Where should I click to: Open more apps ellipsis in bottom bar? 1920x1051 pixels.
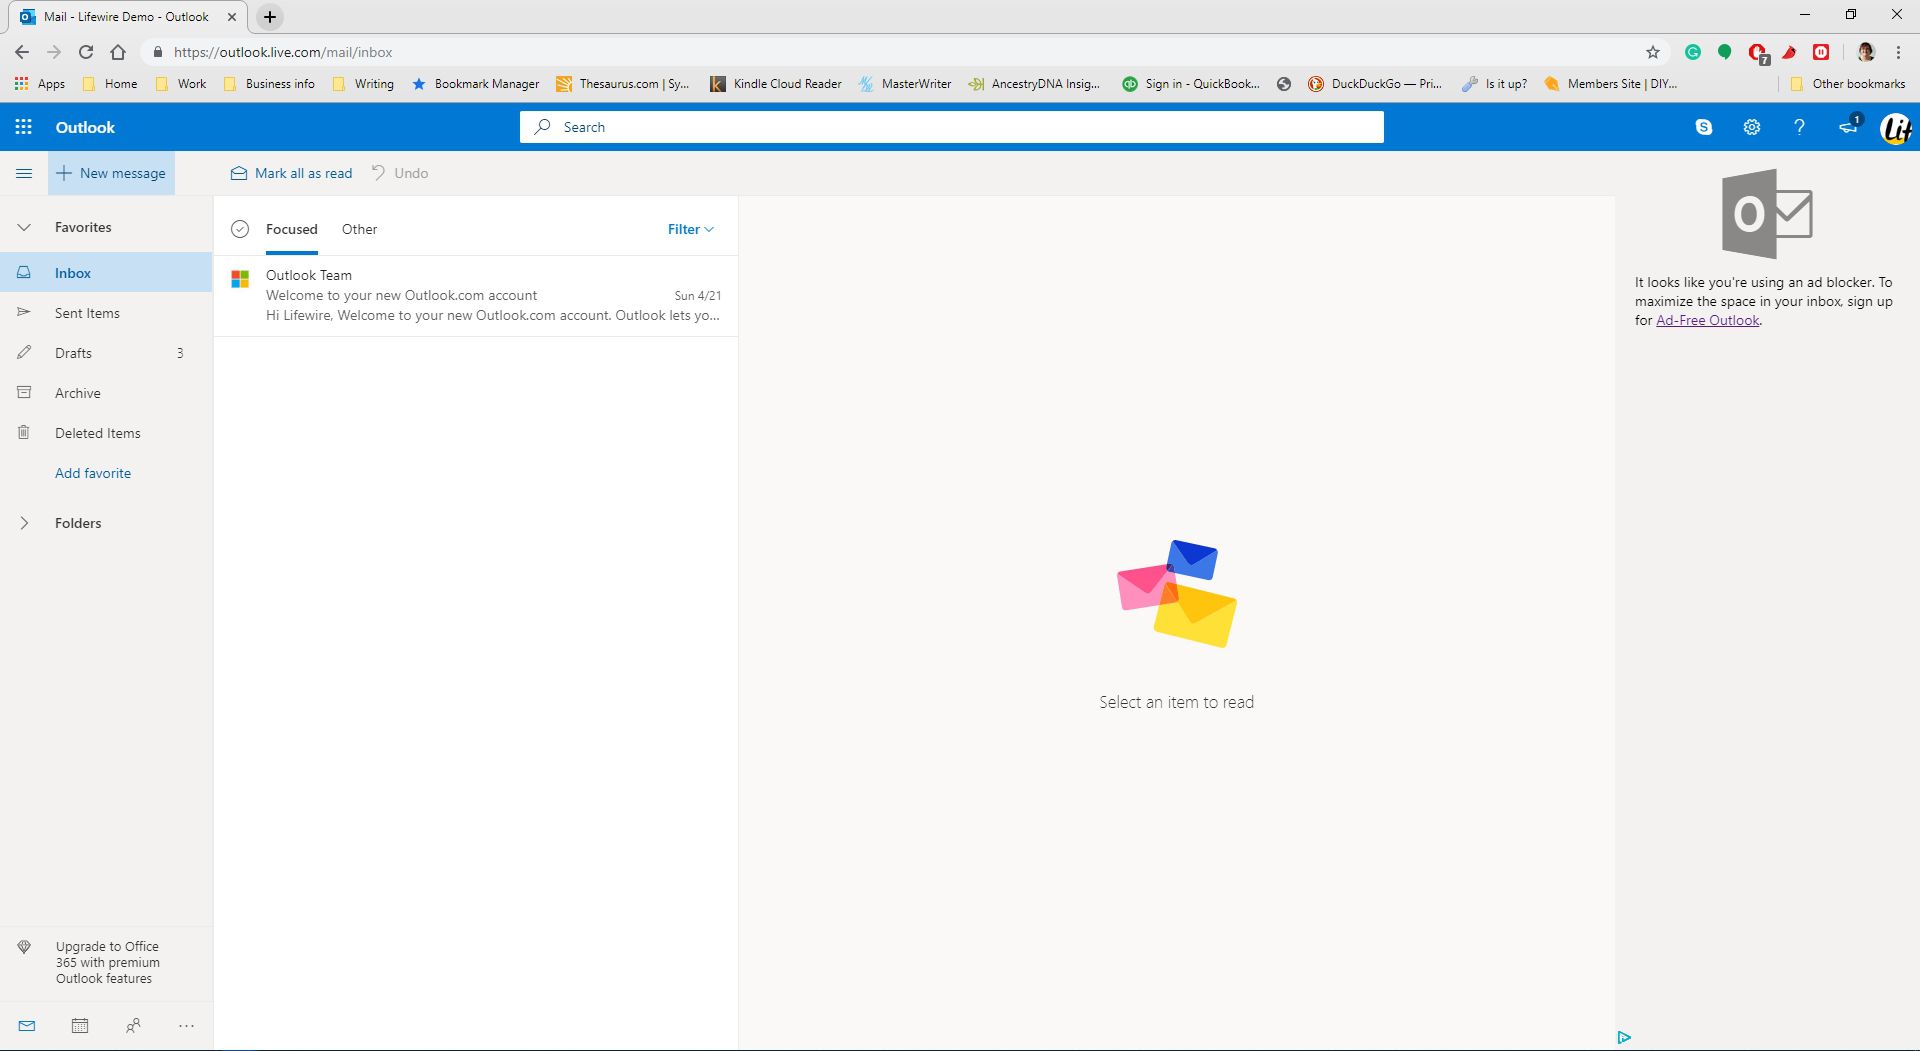coord(186,1026)
